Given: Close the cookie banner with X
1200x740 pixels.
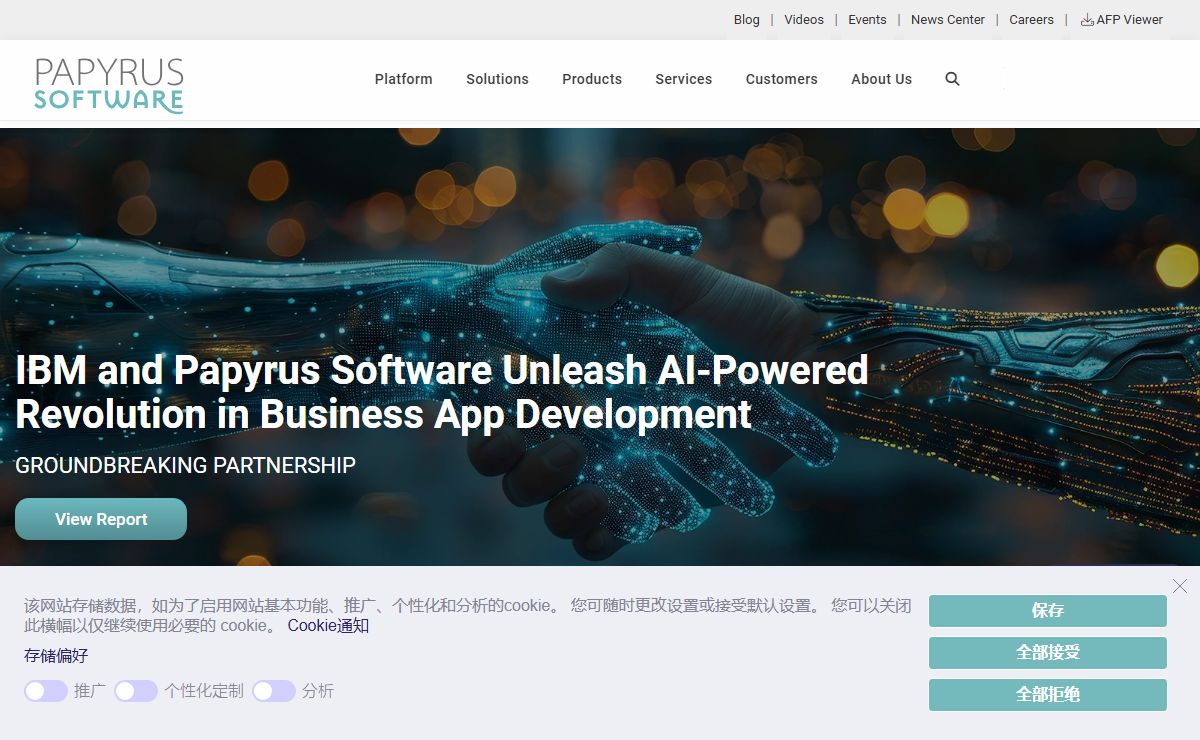Looking at the screenshot, I should tap(1180, 586).
